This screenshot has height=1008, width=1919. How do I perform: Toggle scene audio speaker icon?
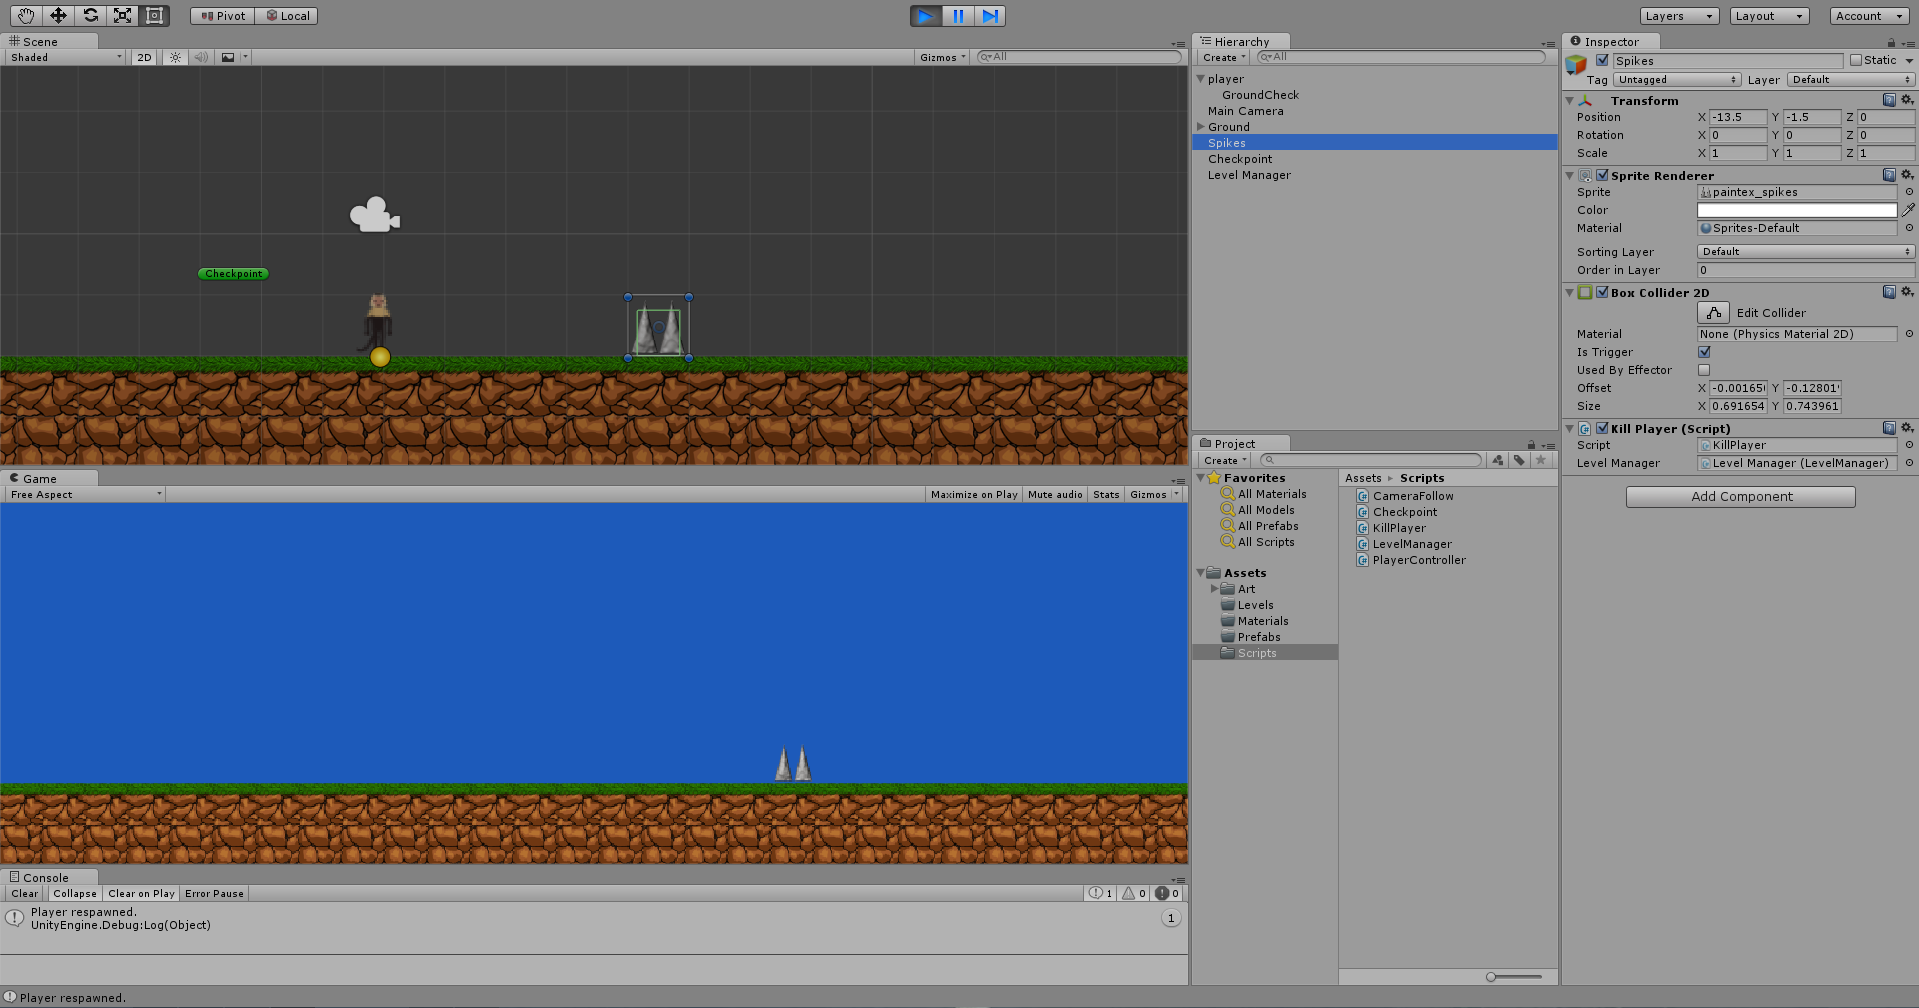201,57
